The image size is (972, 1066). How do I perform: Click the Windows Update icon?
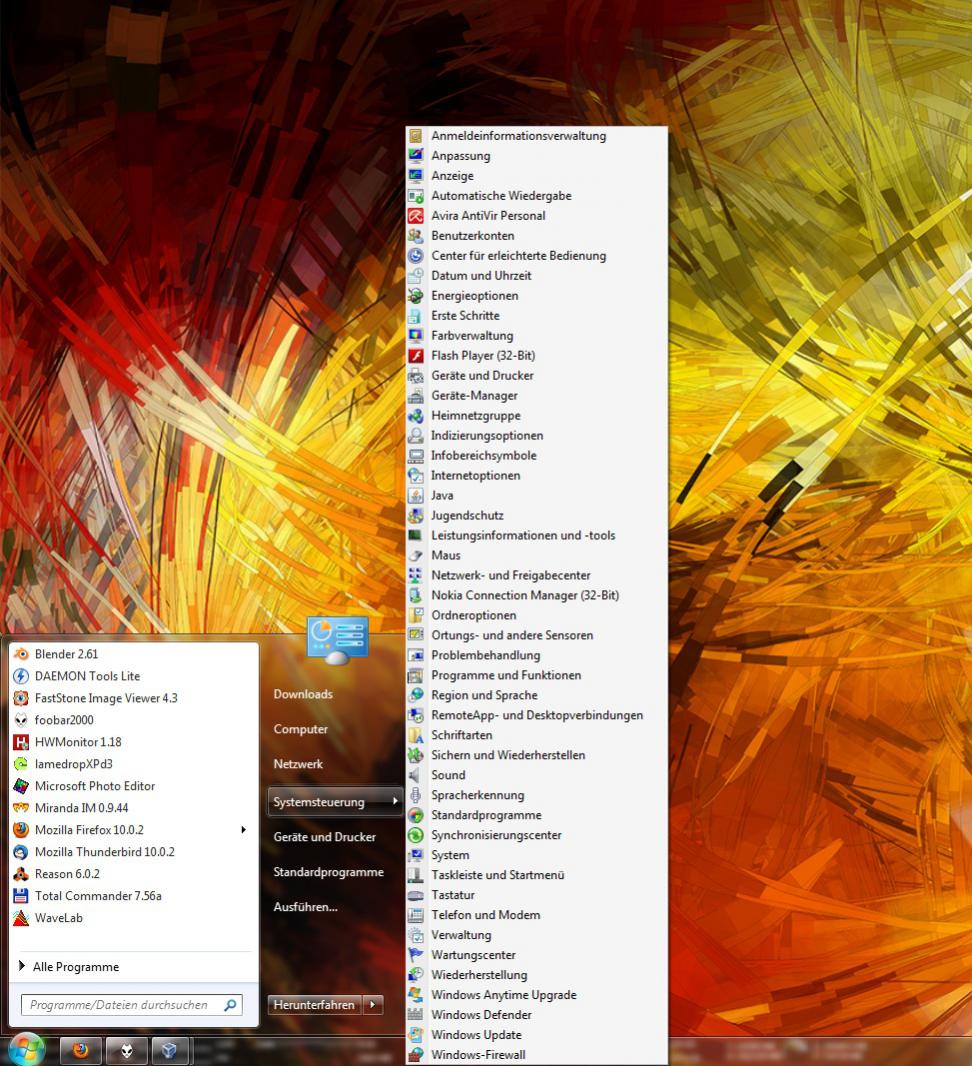tap(415, 1035)
